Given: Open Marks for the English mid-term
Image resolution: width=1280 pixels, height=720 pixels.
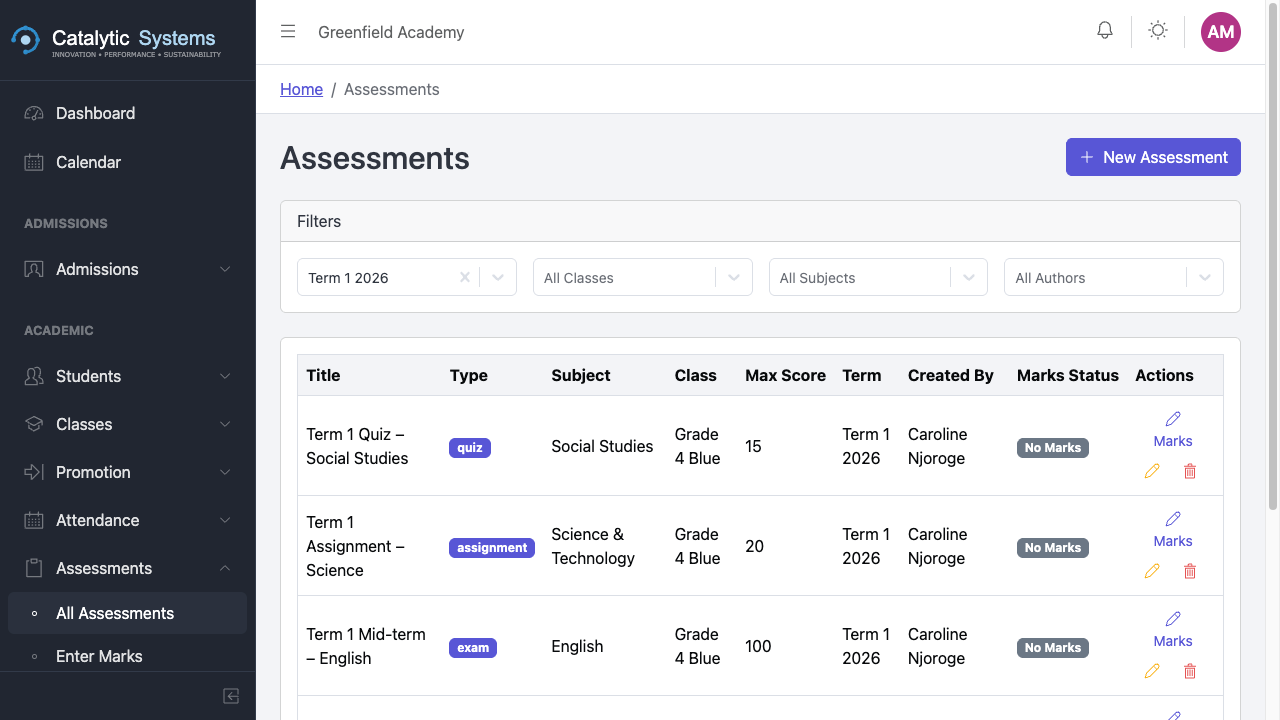Looking at the screenshot, I should [x=1173, y=630].
